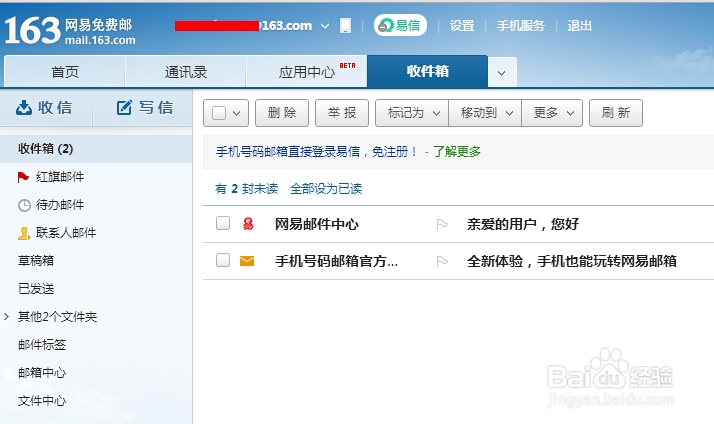Click the 手机号码邮箱直接登录易信 promo text
714x424 pixels.
(x=316, y=151)
